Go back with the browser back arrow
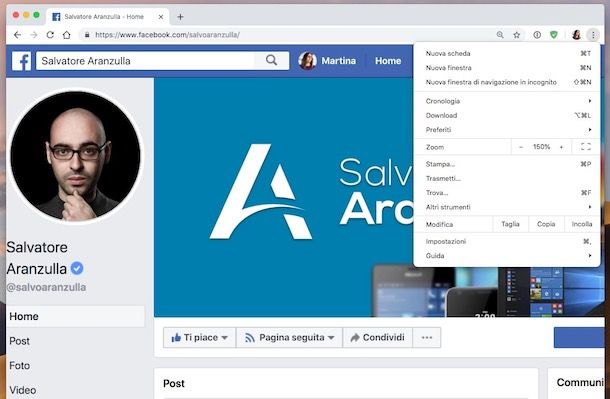The height and width of the screenshot is (399, 610). 17,35
